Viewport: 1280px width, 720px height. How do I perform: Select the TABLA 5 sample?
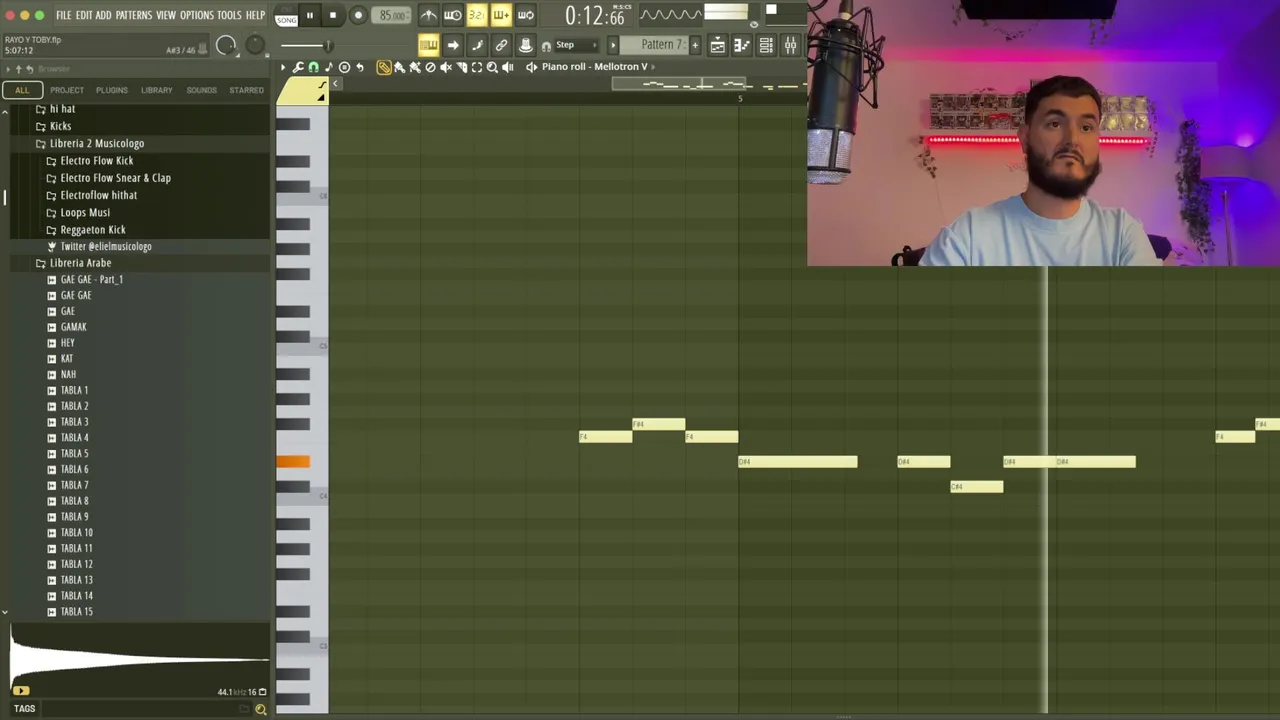pyautogui.click(x=74, y=453)
